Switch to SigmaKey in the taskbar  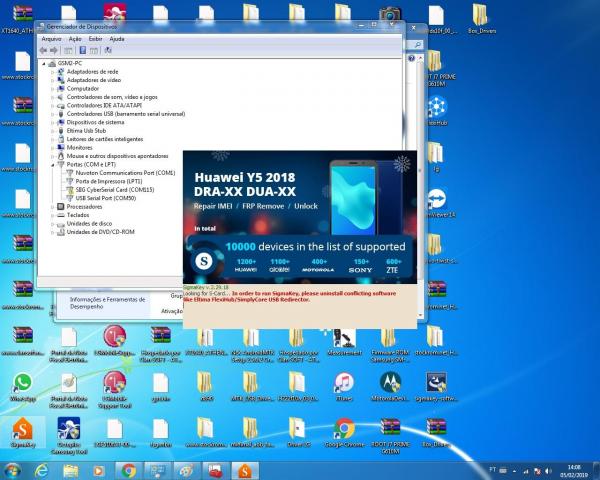[x=245, y=471]
